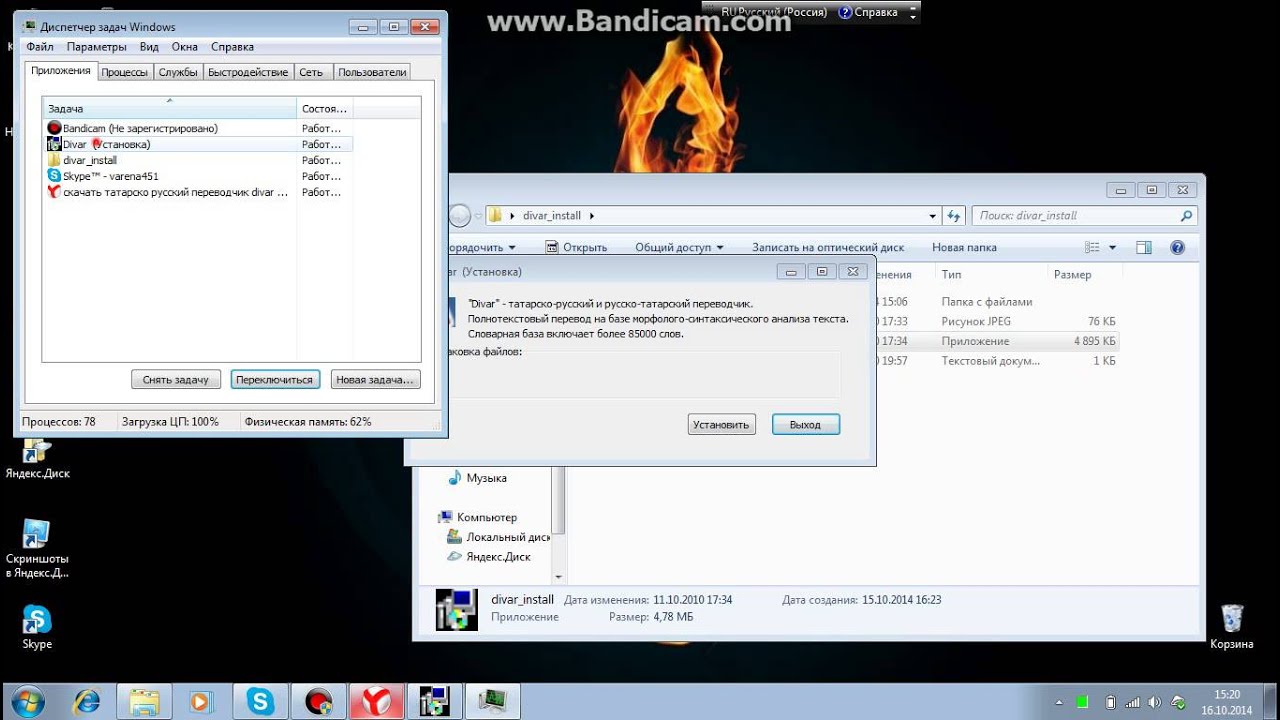Expand the Общий доступ dropdown
The width and height of the screenshot is (1280, 720).
click(x=719, y=248)
